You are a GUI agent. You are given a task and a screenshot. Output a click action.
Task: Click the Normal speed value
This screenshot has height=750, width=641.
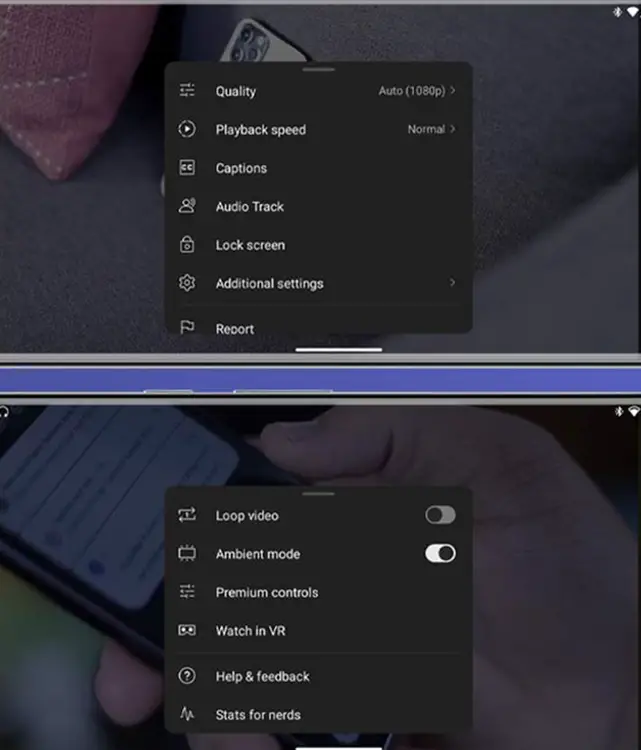[x=426, y=129]
